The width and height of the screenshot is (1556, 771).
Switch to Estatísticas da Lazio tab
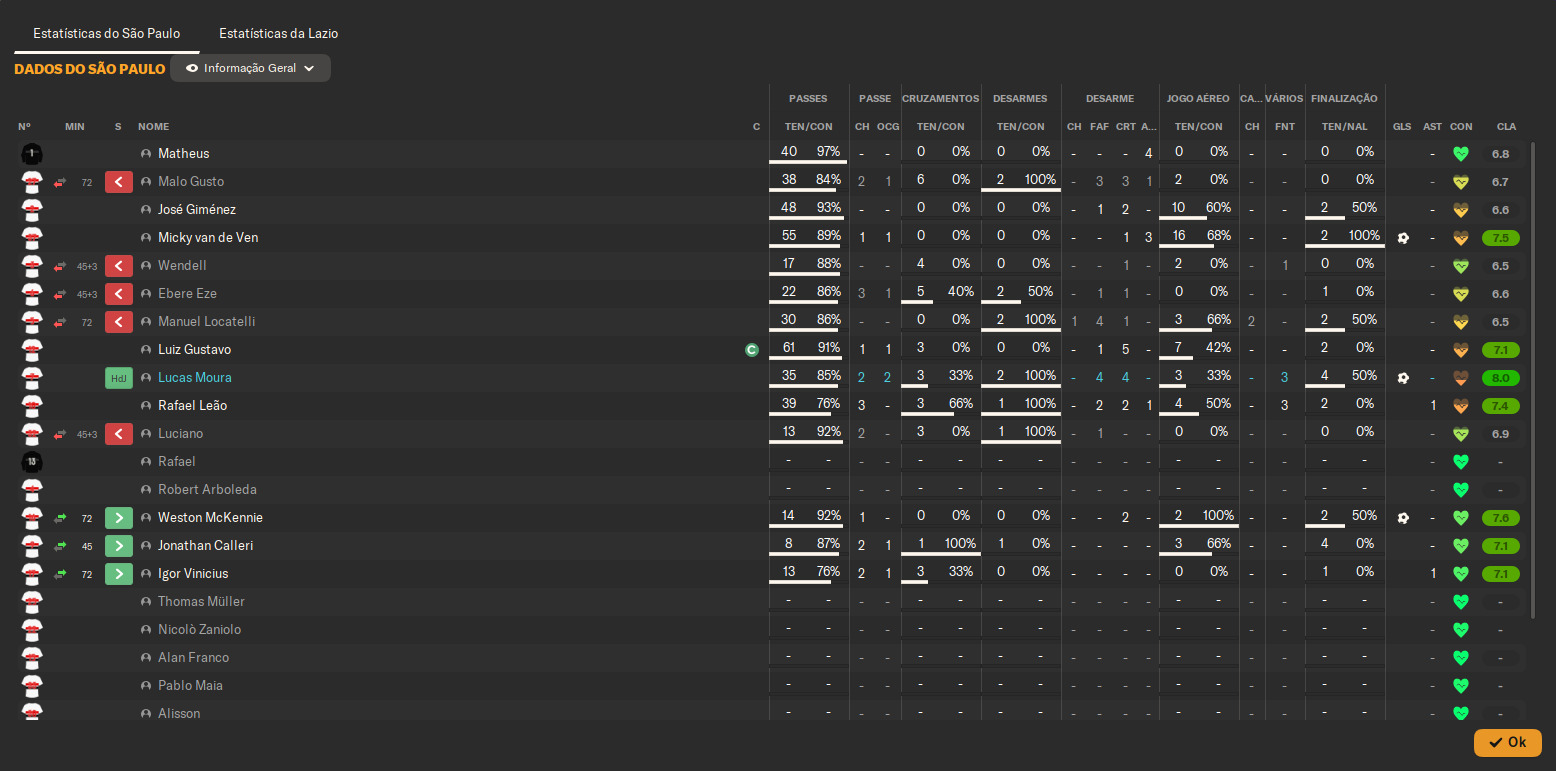click(278, 33)
